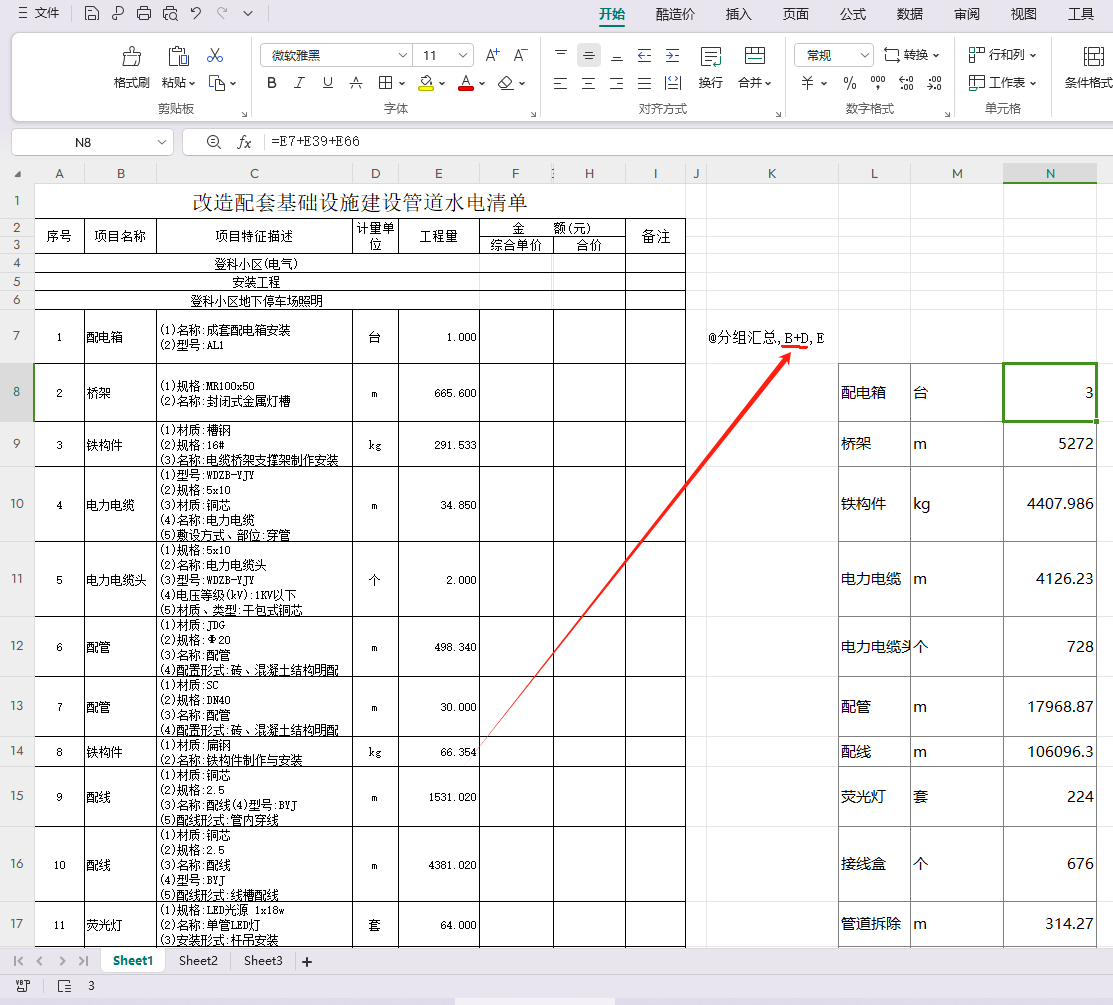Viewport: 1113px width, 1005px height.
Task: Toggle Italic formatting
Action: click(x=299, y=83)
